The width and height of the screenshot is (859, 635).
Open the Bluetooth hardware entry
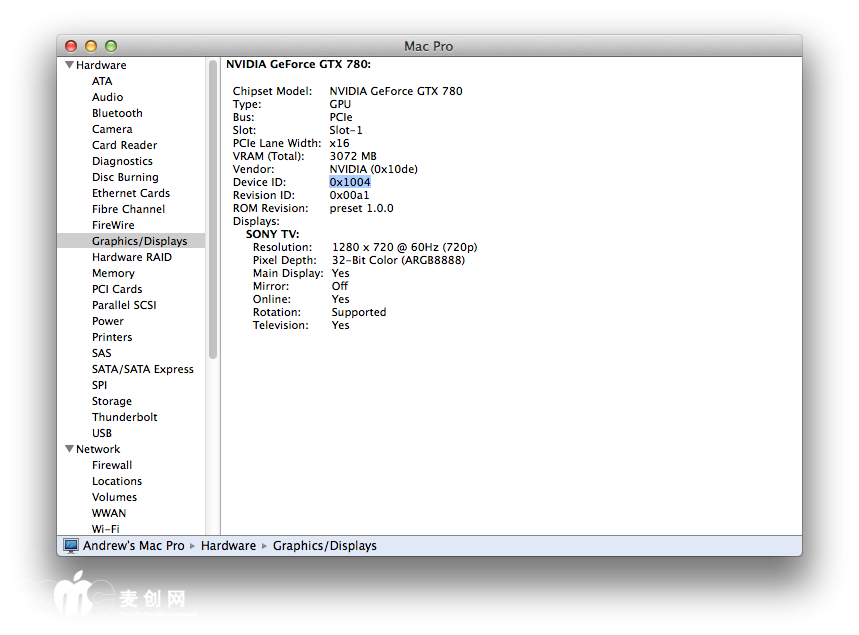(117, 113)
